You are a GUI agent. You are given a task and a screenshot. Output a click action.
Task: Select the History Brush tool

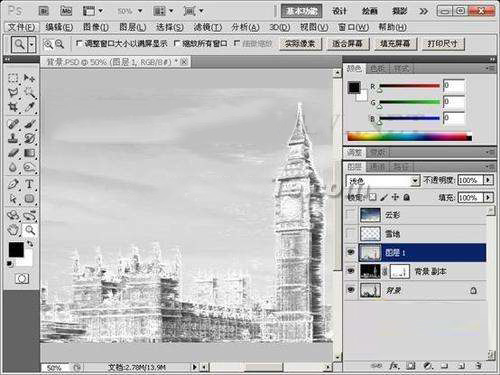(29, 138)
